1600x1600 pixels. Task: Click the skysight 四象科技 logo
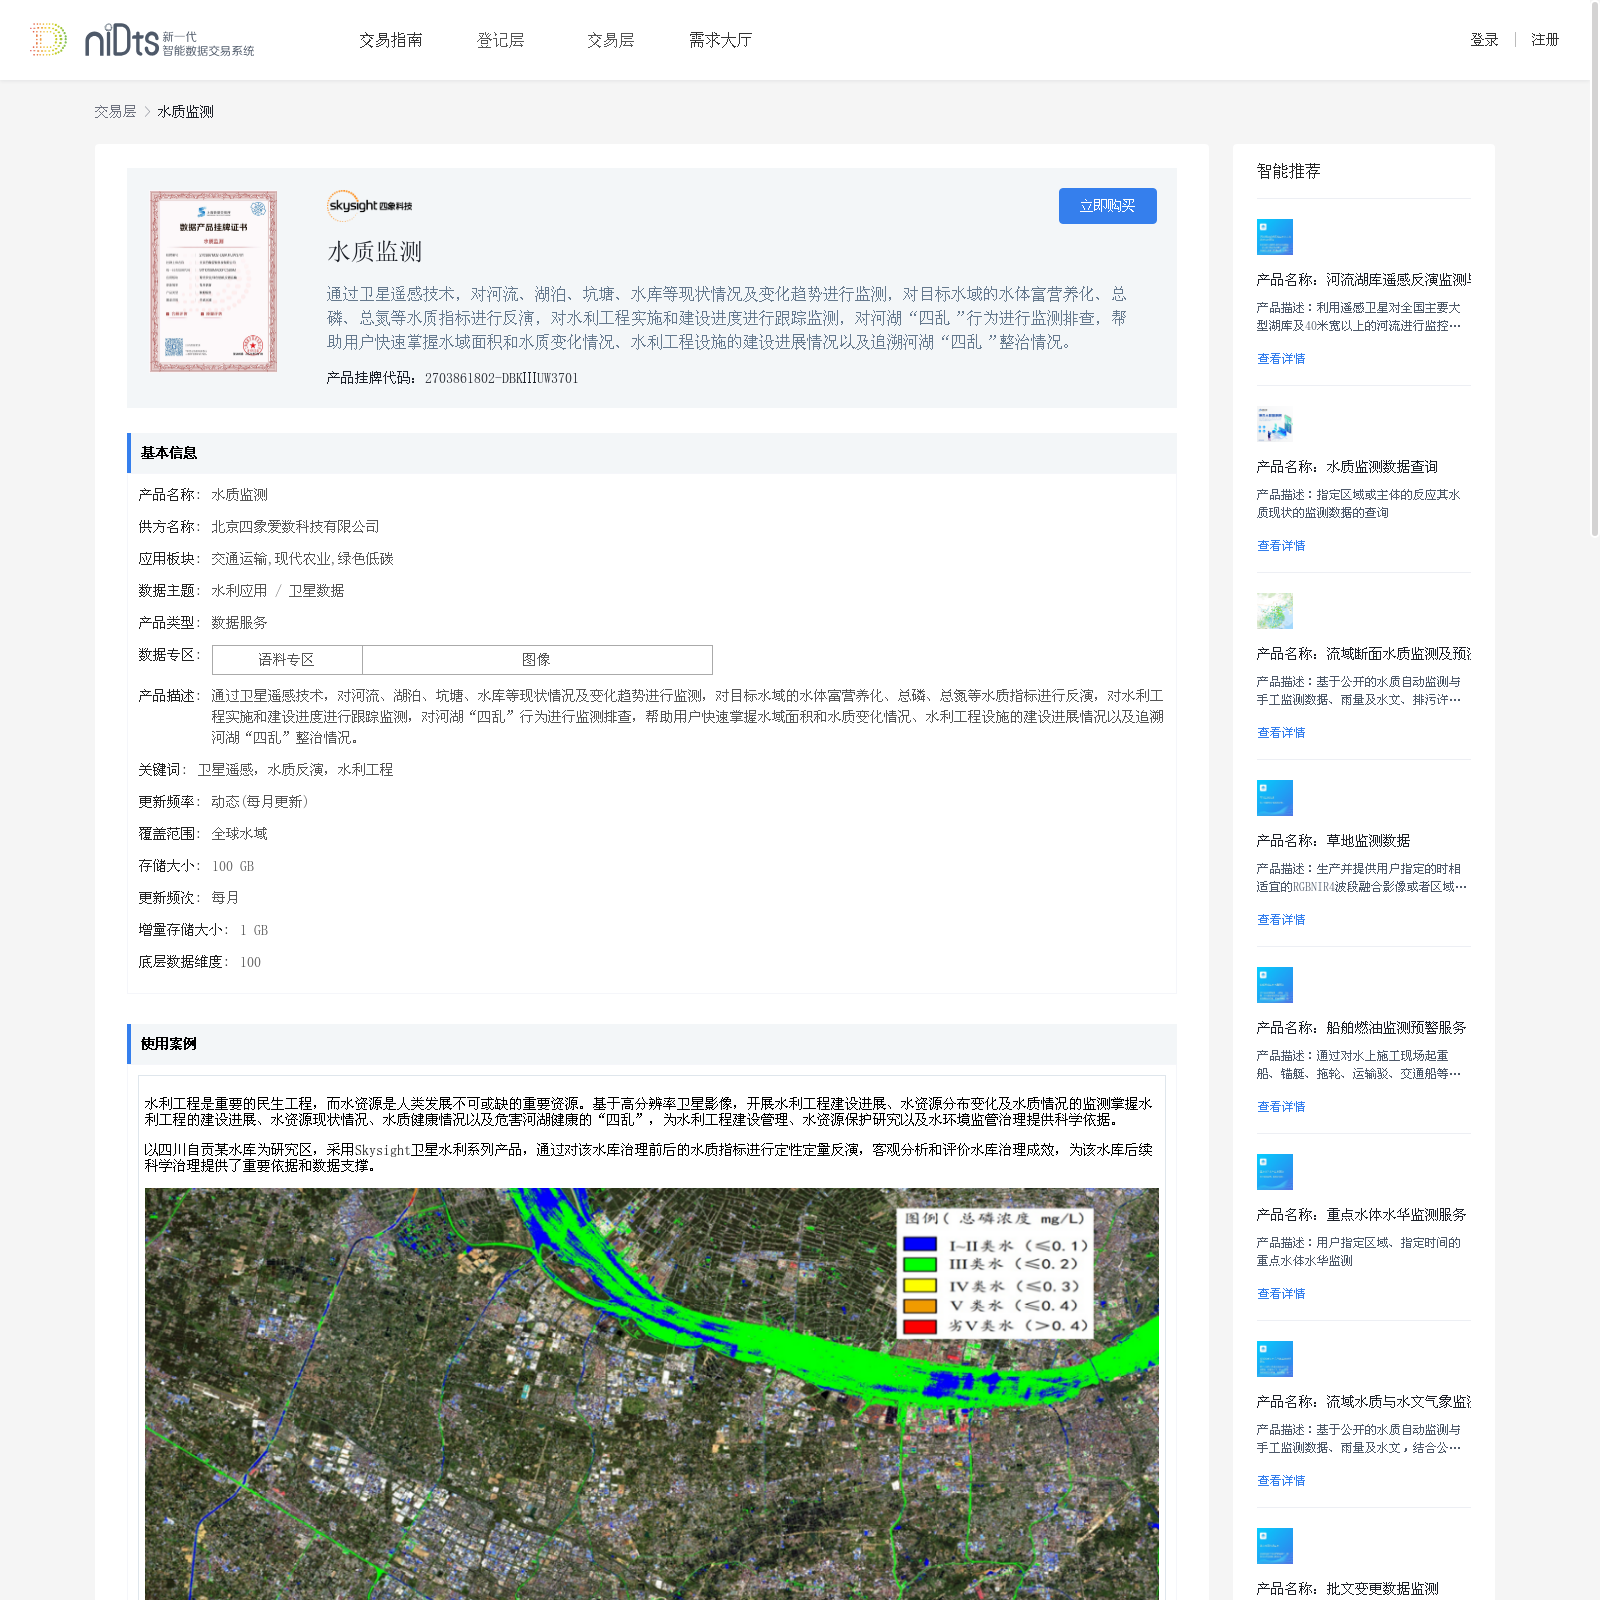coord(370,205)
